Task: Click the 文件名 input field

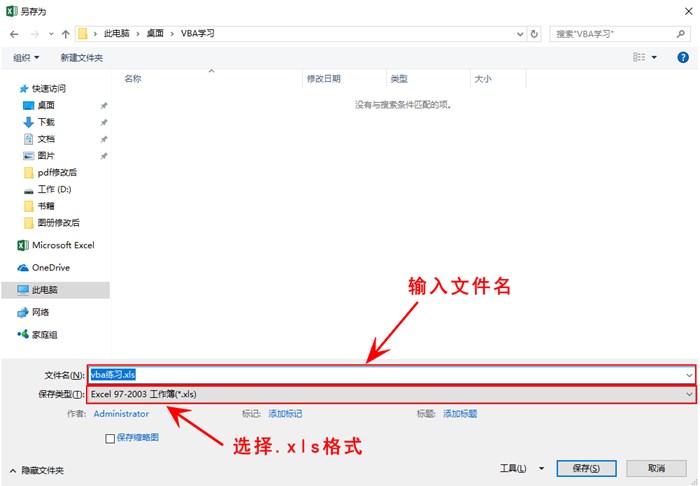Action: click(x=390, y=375)
